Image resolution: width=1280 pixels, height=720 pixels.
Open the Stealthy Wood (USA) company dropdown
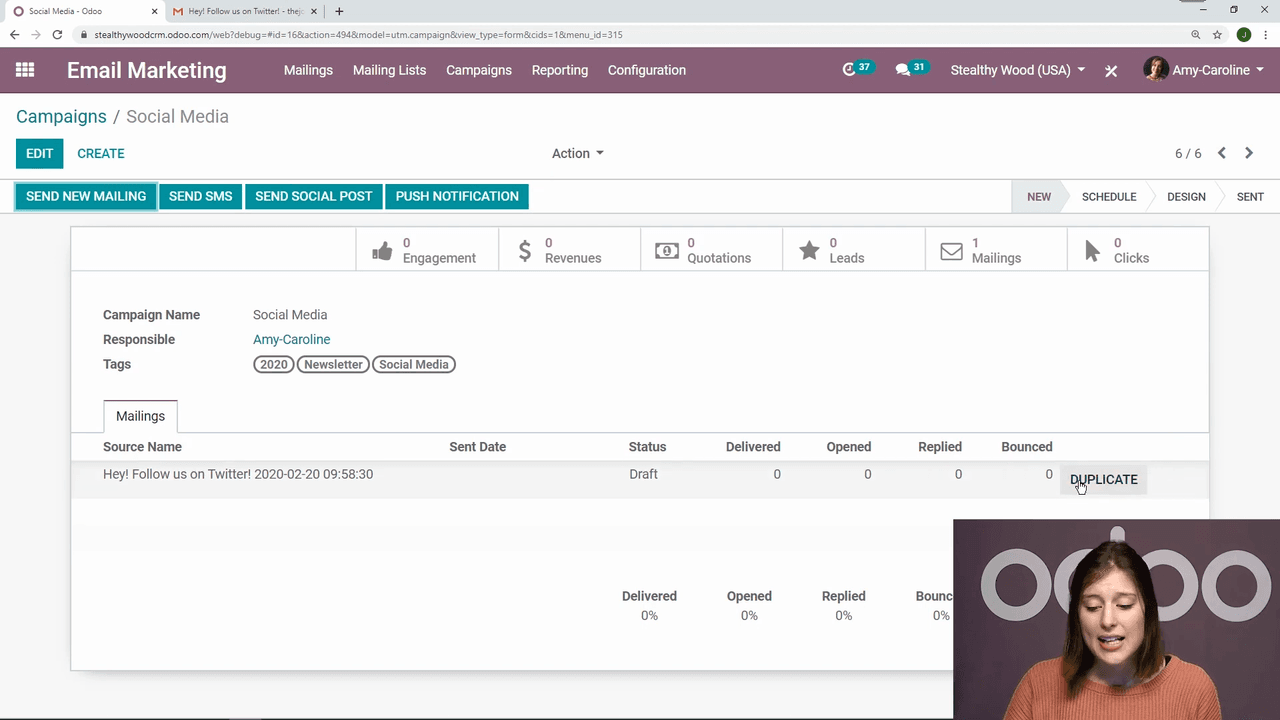pos(1017,70)
